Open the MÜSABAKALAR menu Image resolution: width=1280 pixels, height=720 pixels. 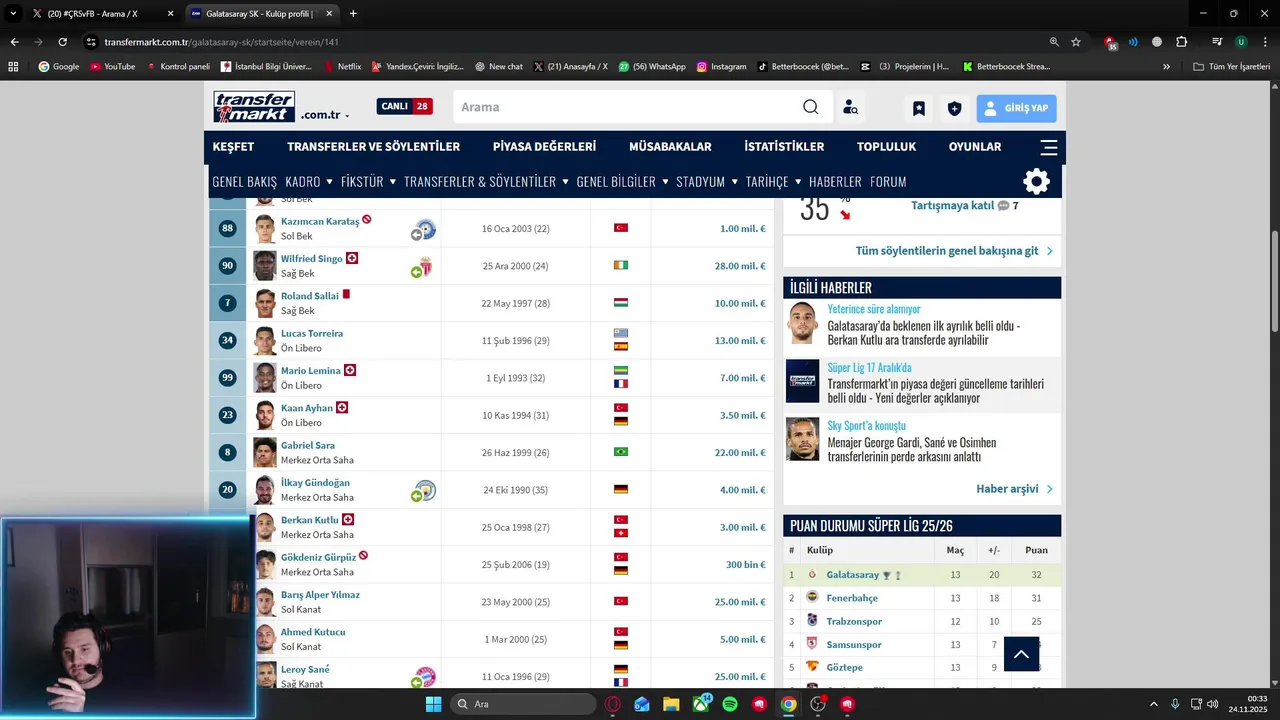coord(670,147)
